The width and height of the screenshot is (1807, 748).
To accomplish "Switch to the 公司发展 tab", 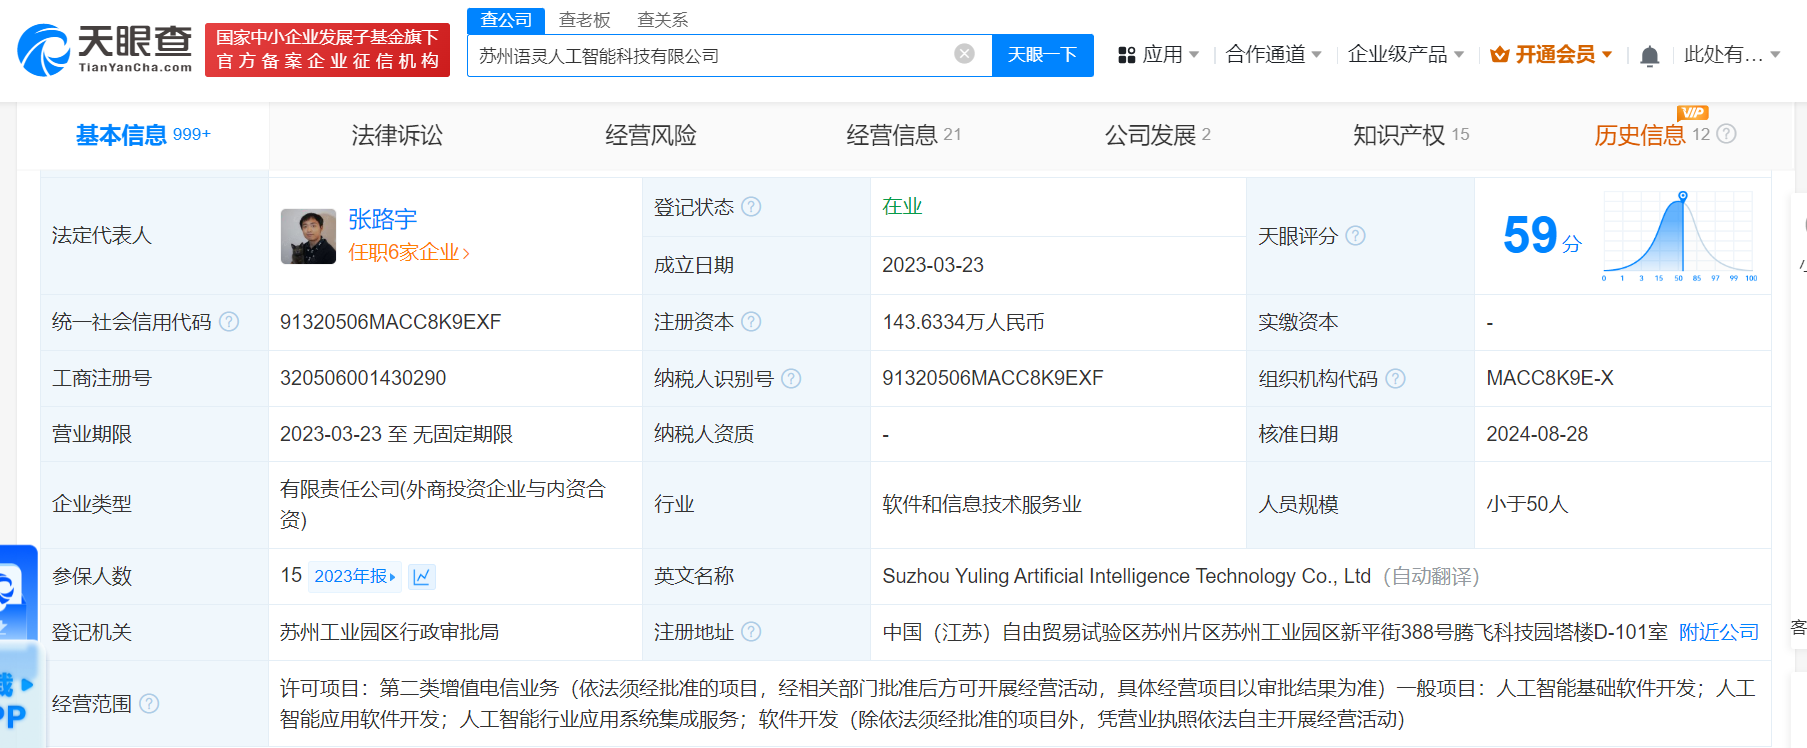I will point(1157,135).
